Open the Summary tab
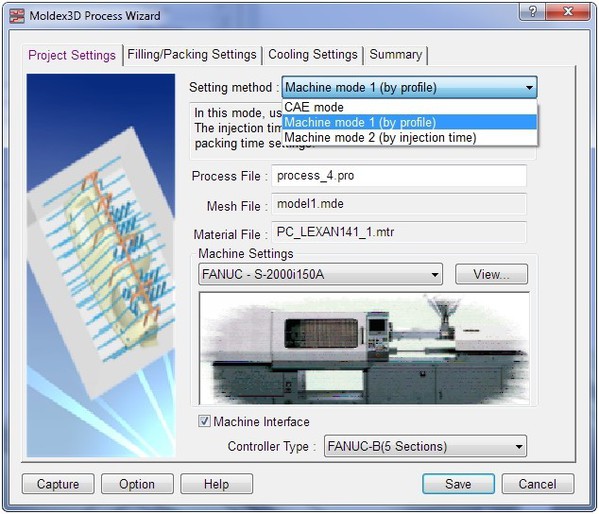This screenshot has height=514, width=599. (396, 55)
